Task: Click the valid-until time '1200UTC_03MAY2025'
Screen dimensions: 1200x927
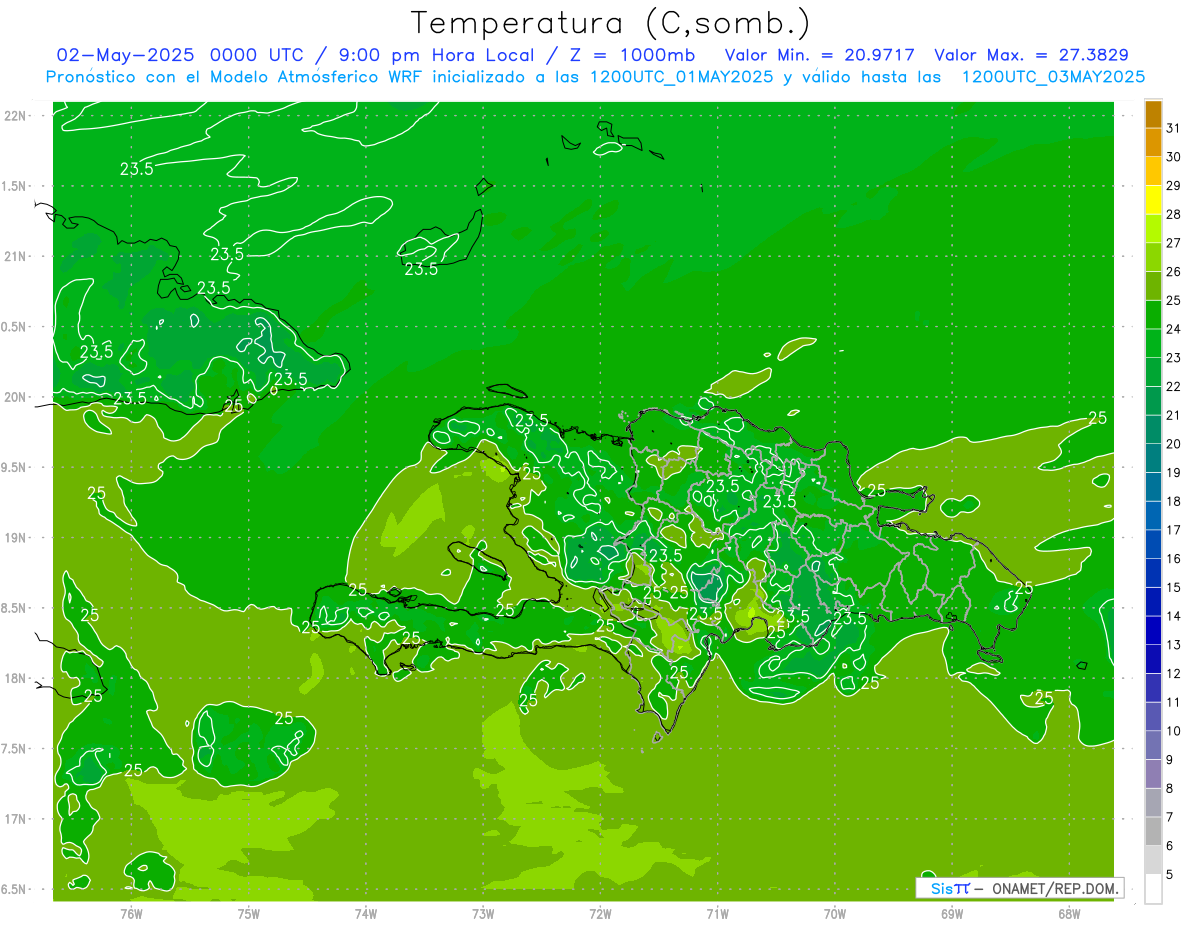Action: coord(1053,77)
